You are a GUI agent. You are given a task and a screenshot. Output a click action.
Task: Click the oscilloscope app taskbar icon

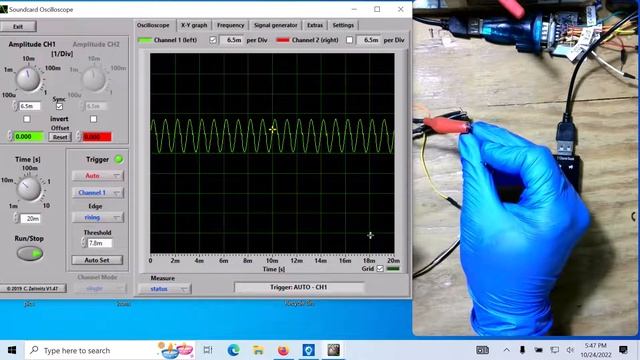pos(333,350)
